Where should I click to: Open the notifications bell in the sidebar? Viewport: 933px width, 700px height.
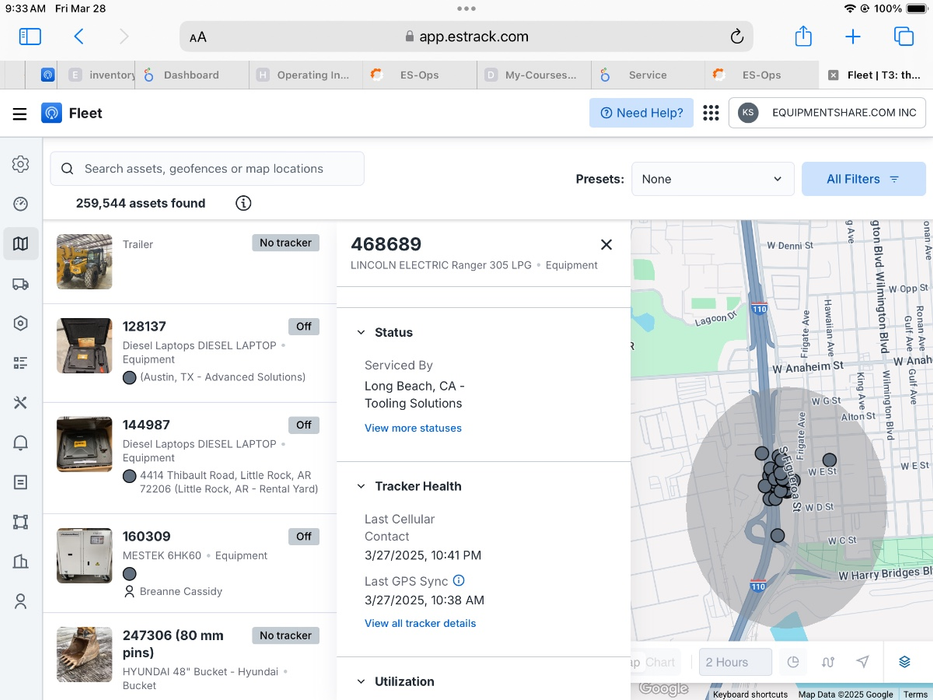[20, 443]
